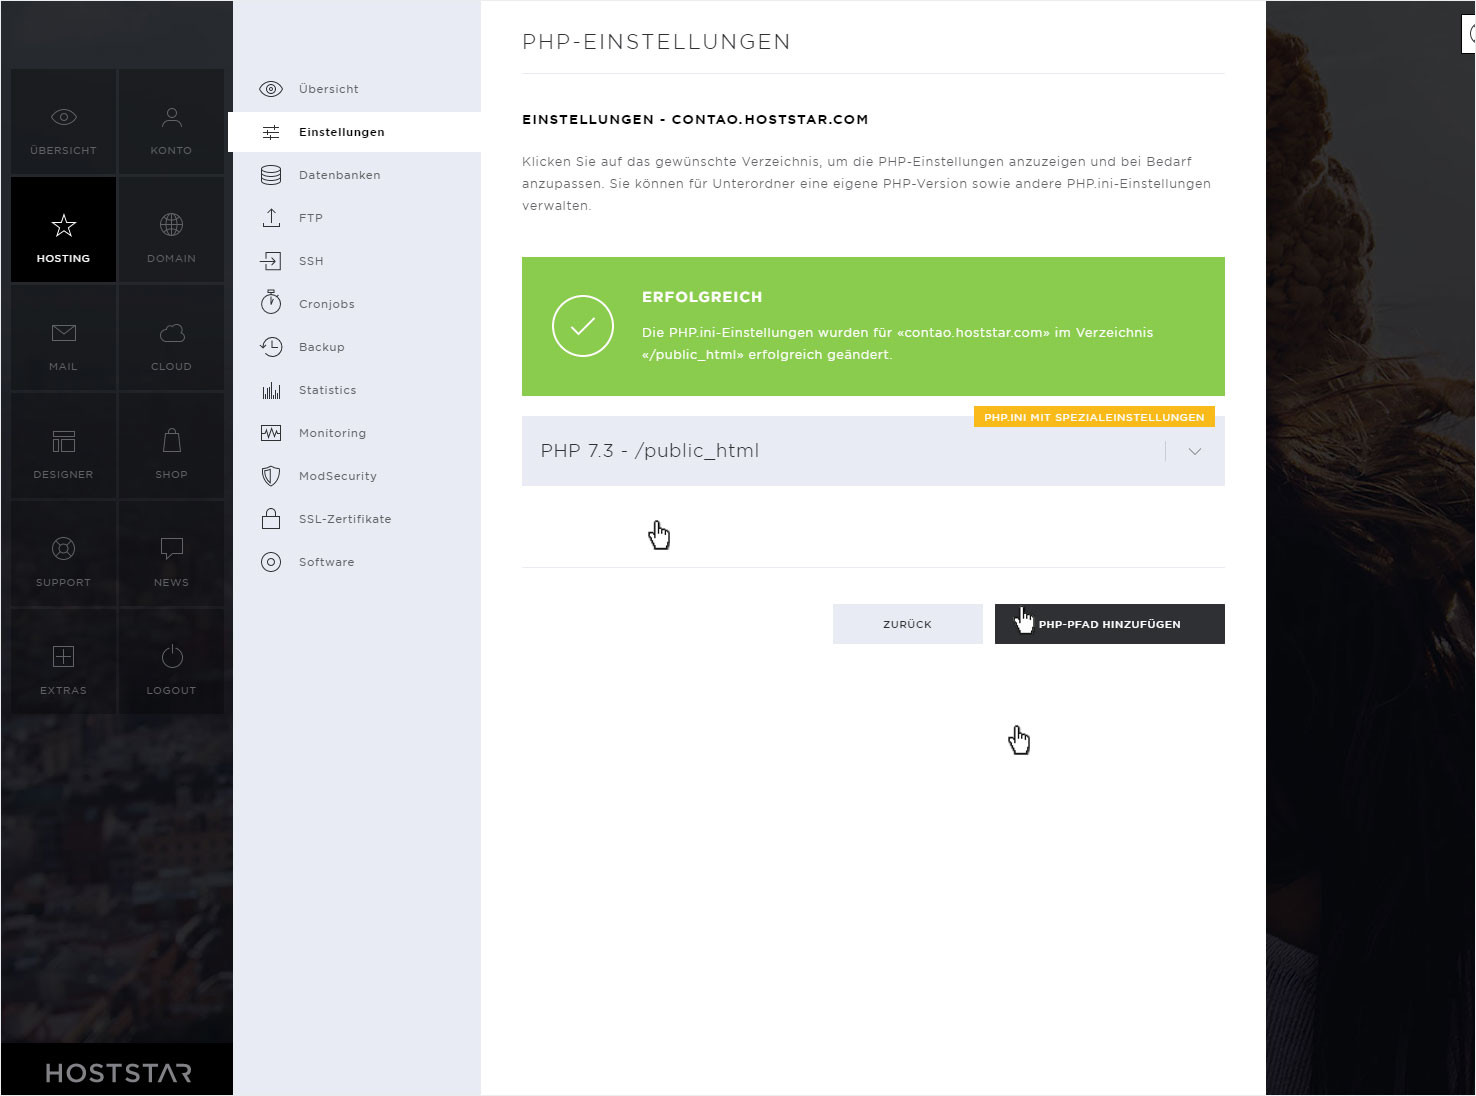
Task: Open the Übersicht eye tile in main navigation
Action: click(x=64, y=122)
